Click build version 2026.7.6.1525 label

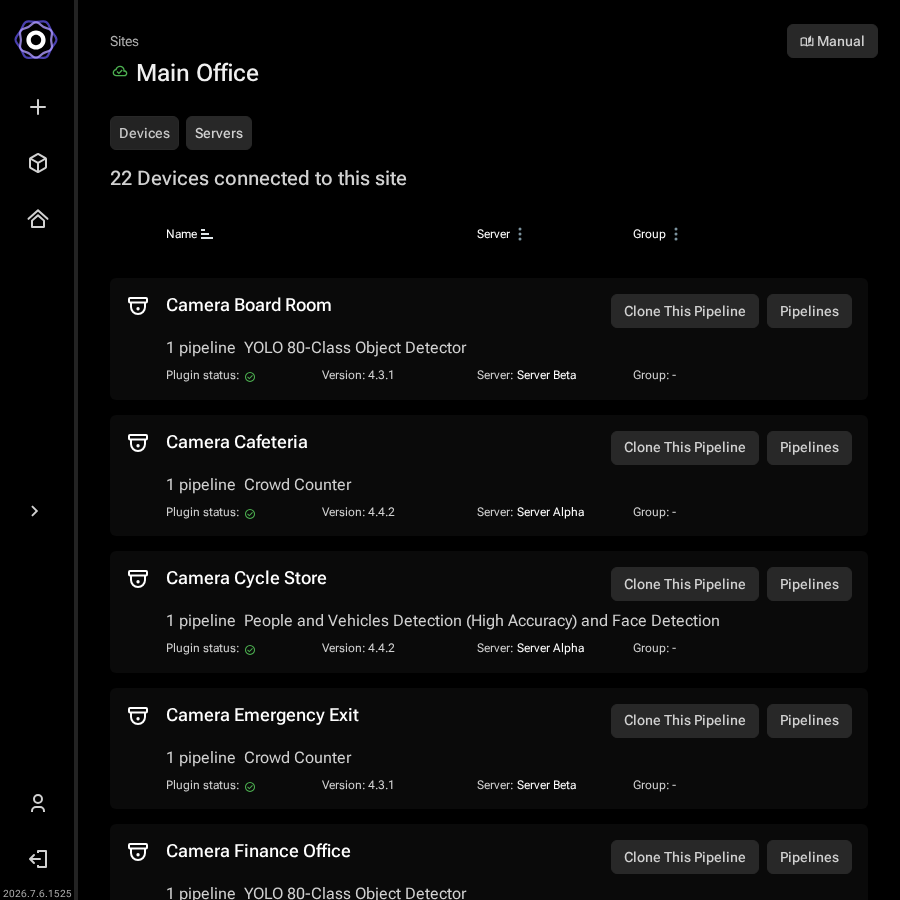point(37,894)
